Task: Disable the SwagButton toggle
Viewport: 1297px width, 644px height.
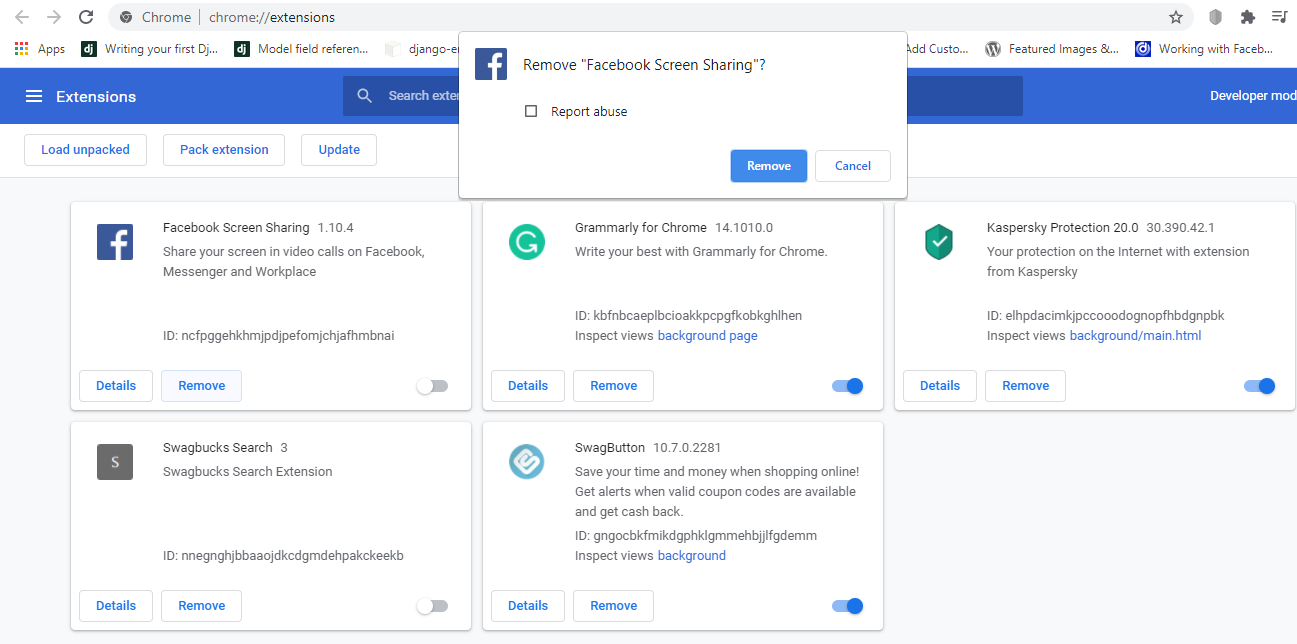Action: tap(847, 606)
